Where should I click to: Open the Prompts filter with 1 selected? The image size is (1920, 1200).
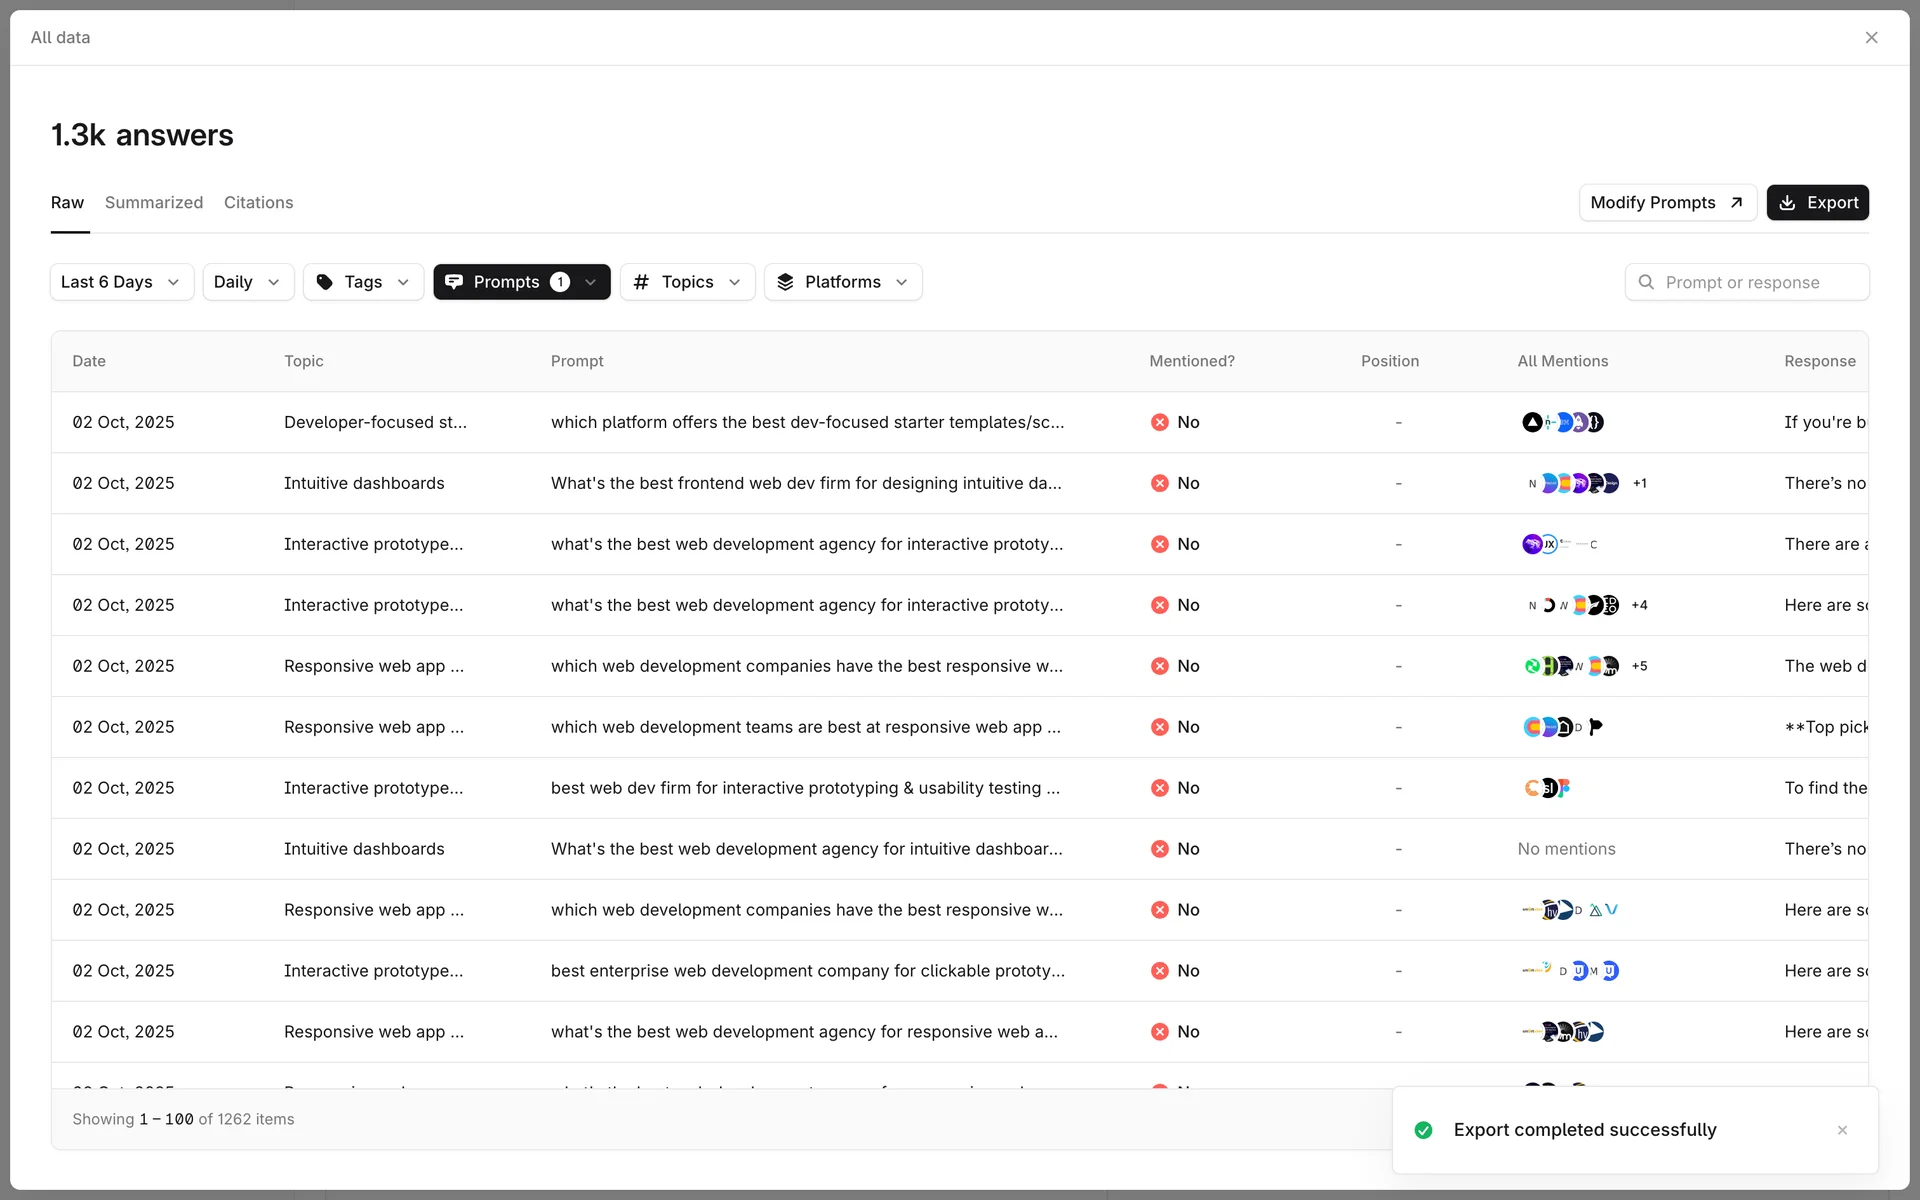tap(521, 282)
